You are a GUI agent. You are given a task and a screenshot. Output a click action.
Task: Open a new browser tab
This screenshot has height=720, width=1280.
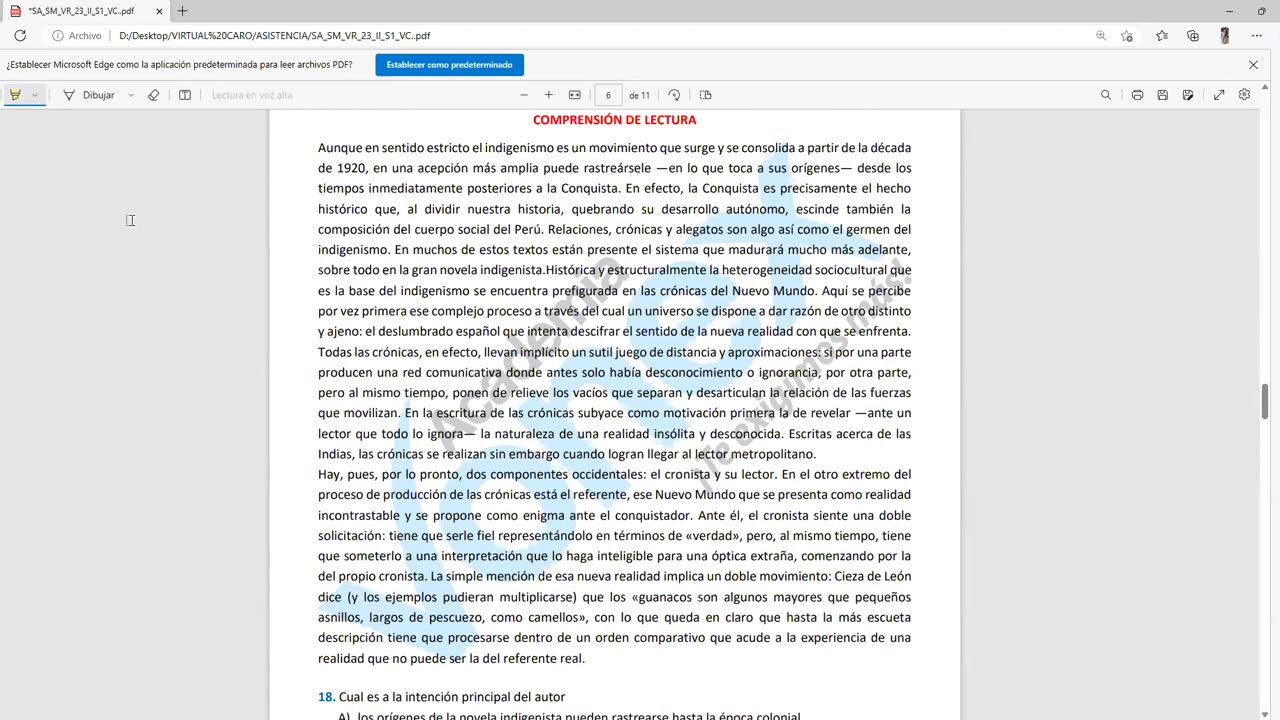pyautogui.click(x=182, y=11)
